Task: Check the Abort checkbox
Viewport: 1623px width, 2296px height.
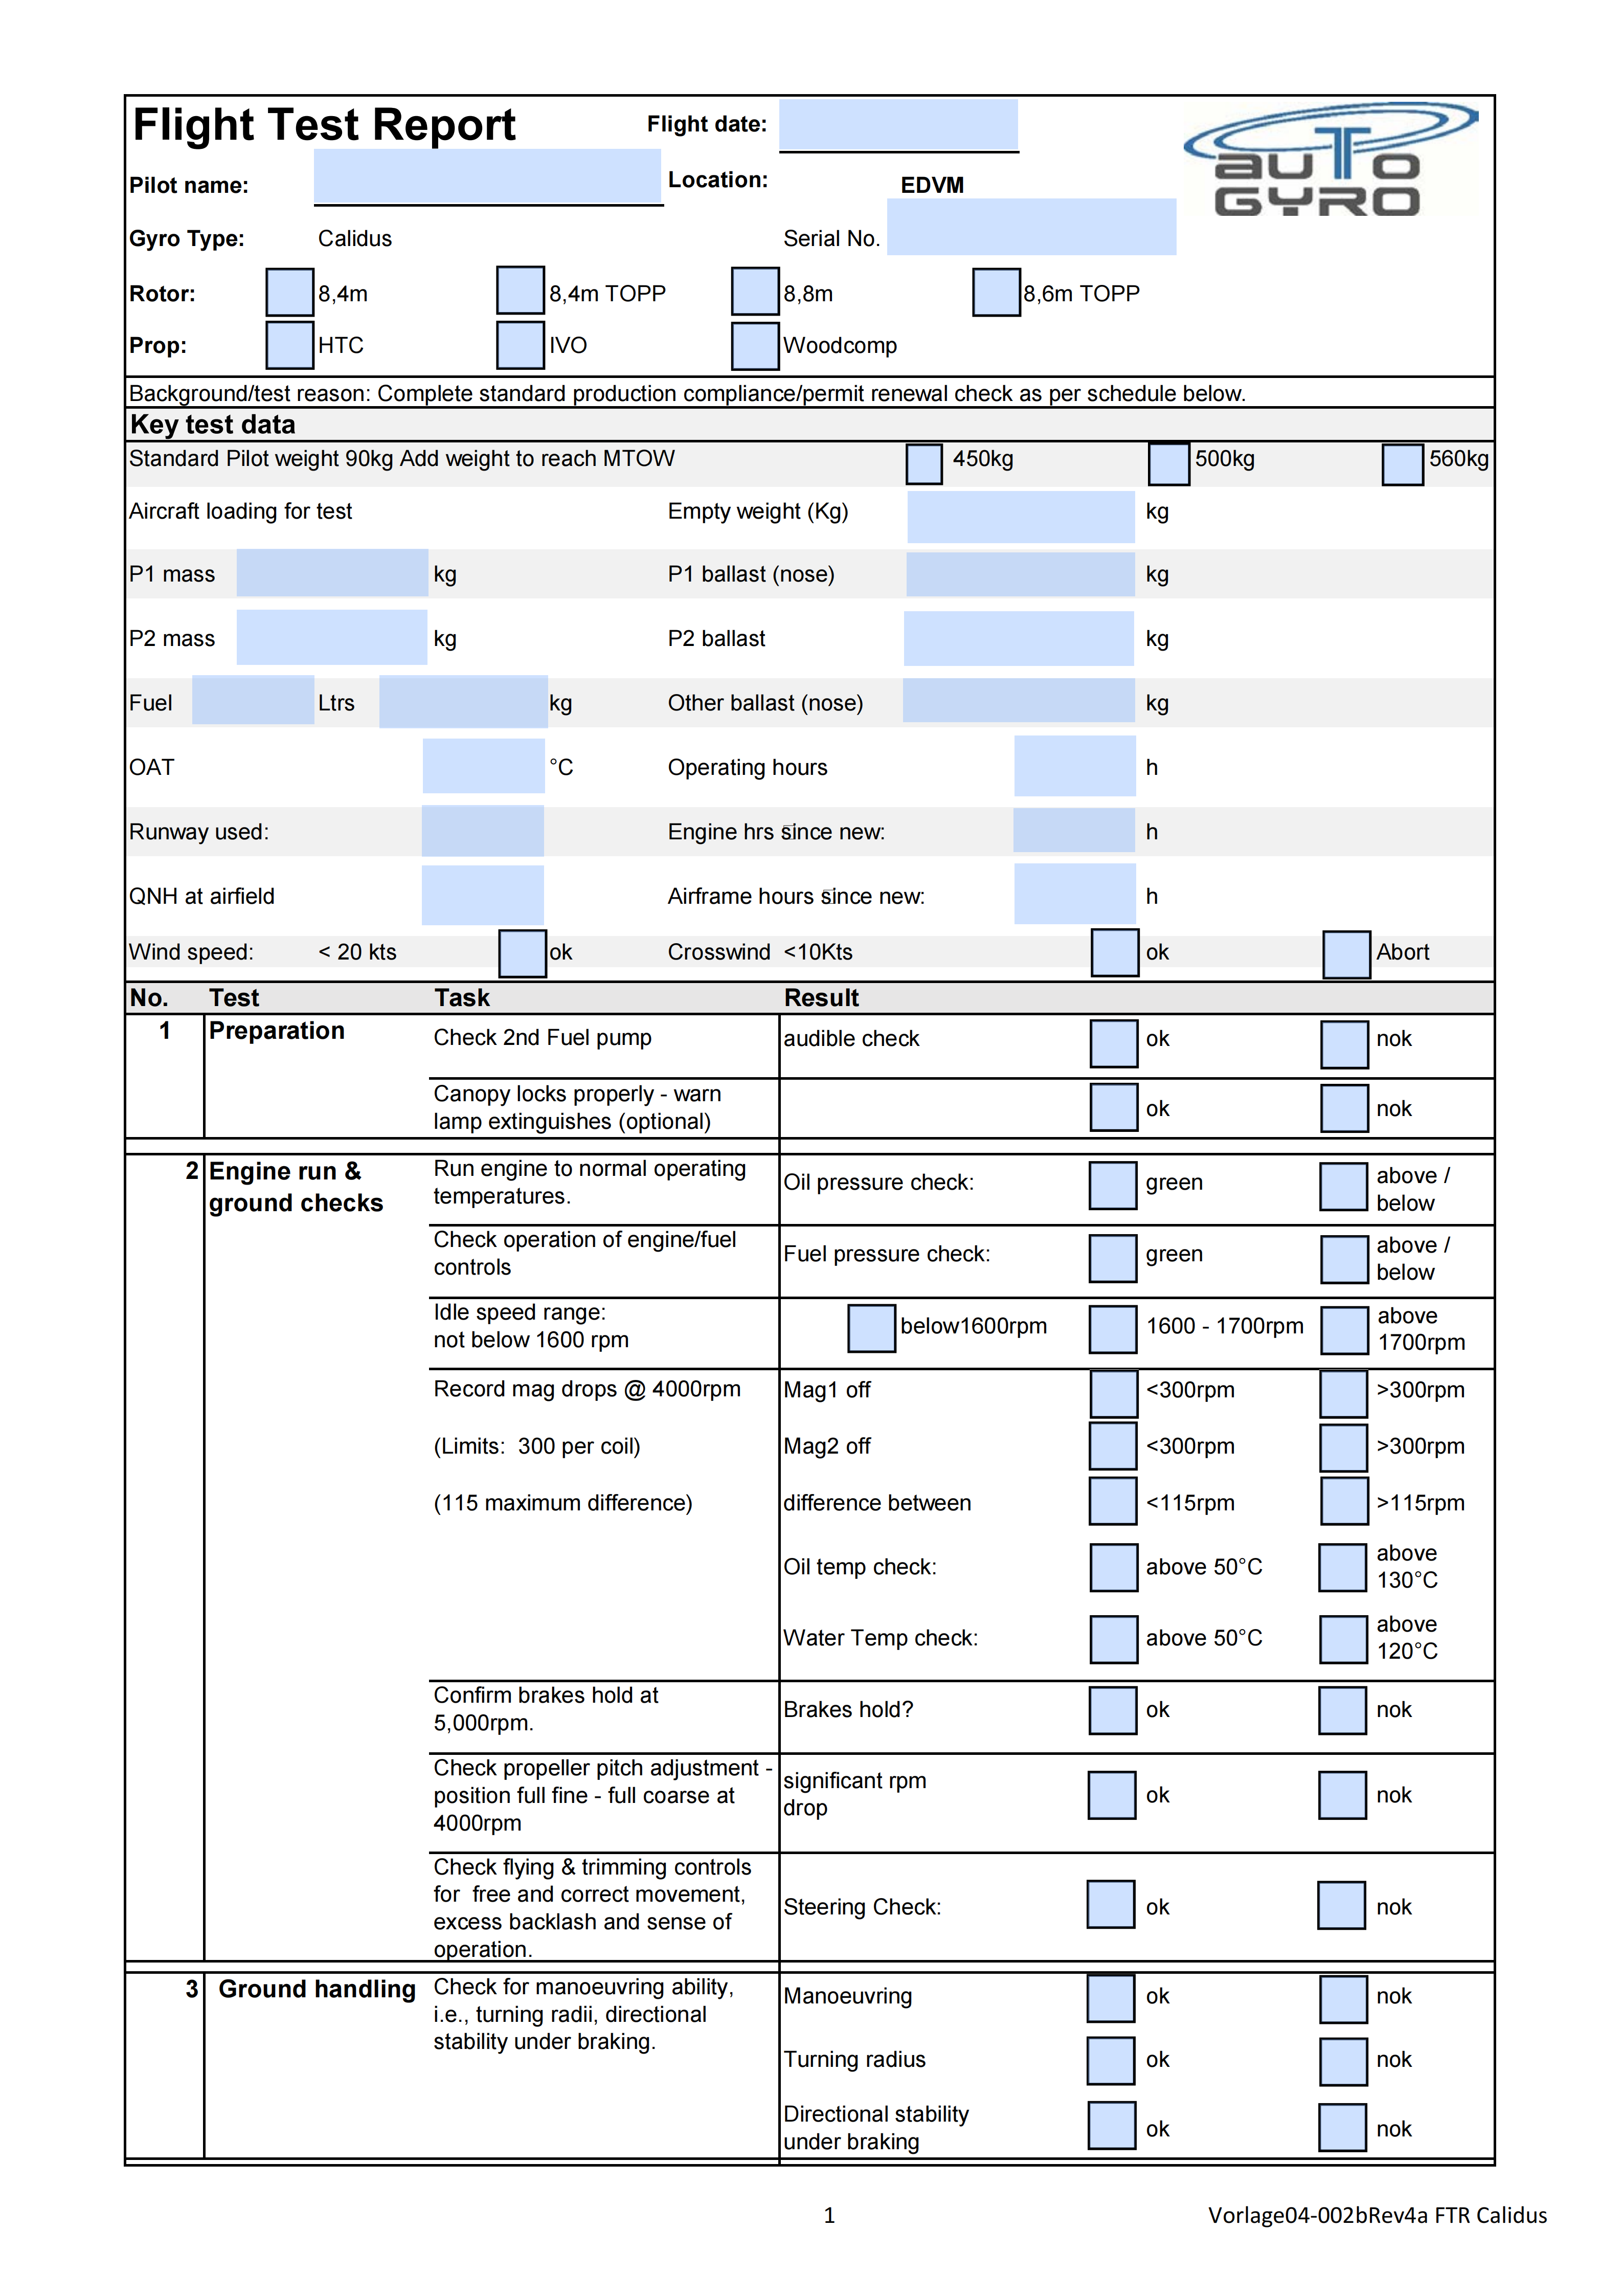Action: click(x=1346, y=954)
